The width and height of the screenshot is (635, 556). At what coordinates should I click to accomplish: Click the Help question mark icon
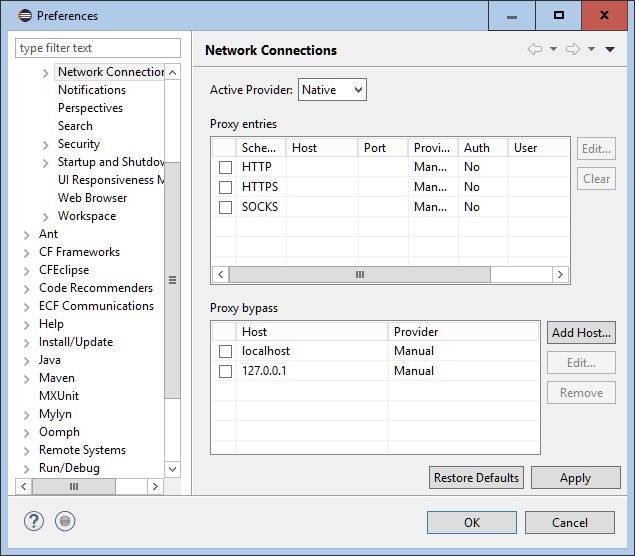34,521
